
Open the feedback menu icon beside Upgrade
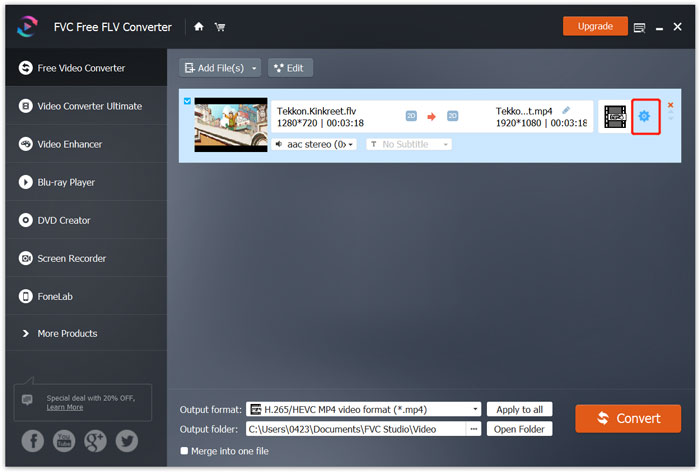[x=639, y=28]
